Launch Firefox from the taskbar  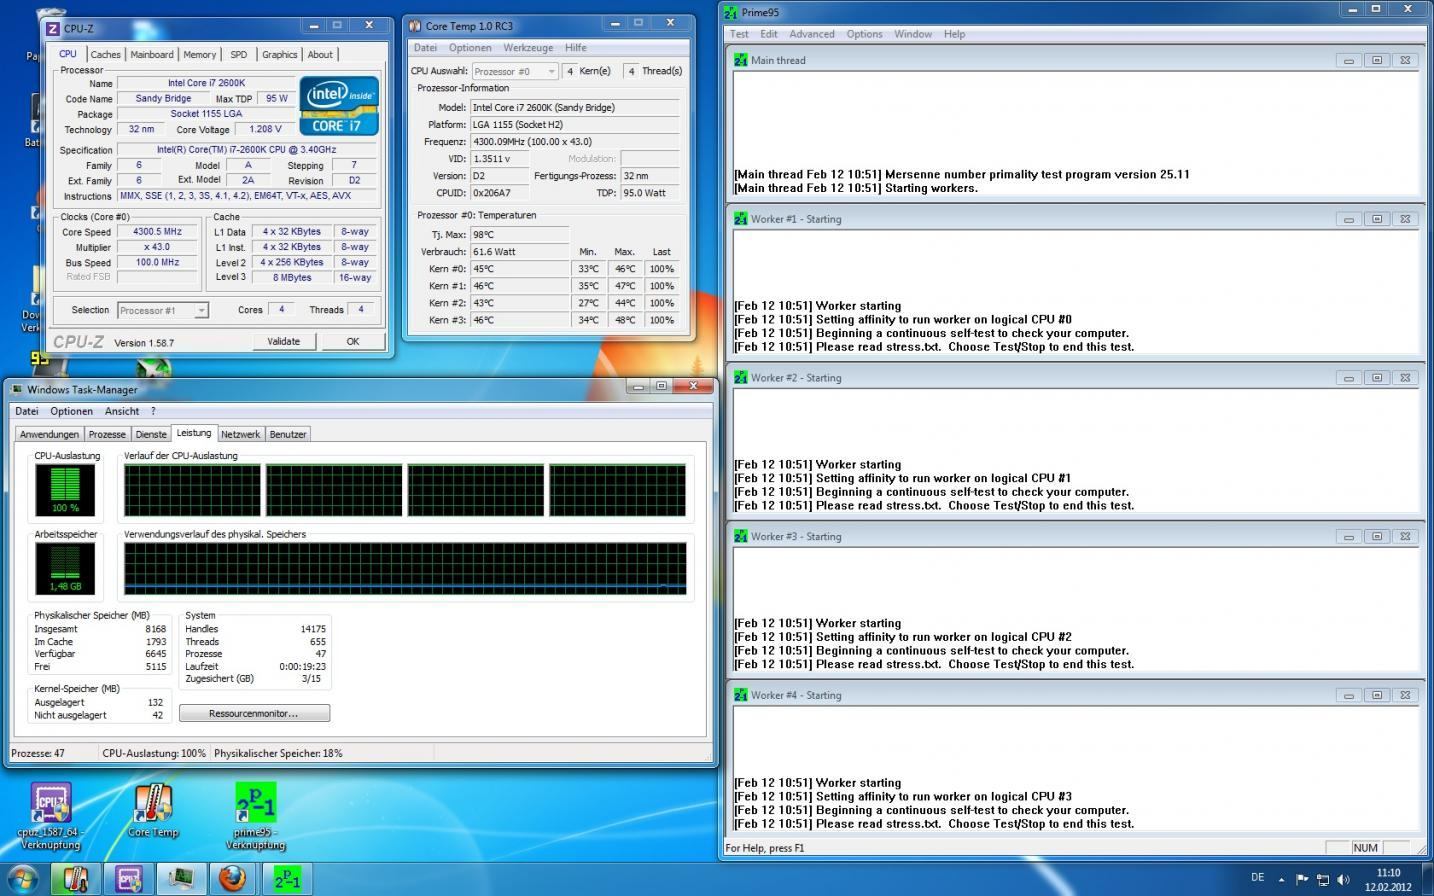(232, 879)
